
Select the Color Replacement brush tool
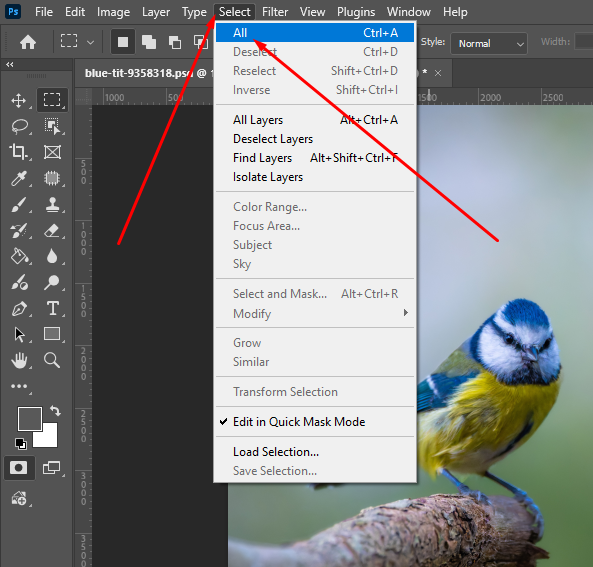pyautogui.click(x=19, y=283)
